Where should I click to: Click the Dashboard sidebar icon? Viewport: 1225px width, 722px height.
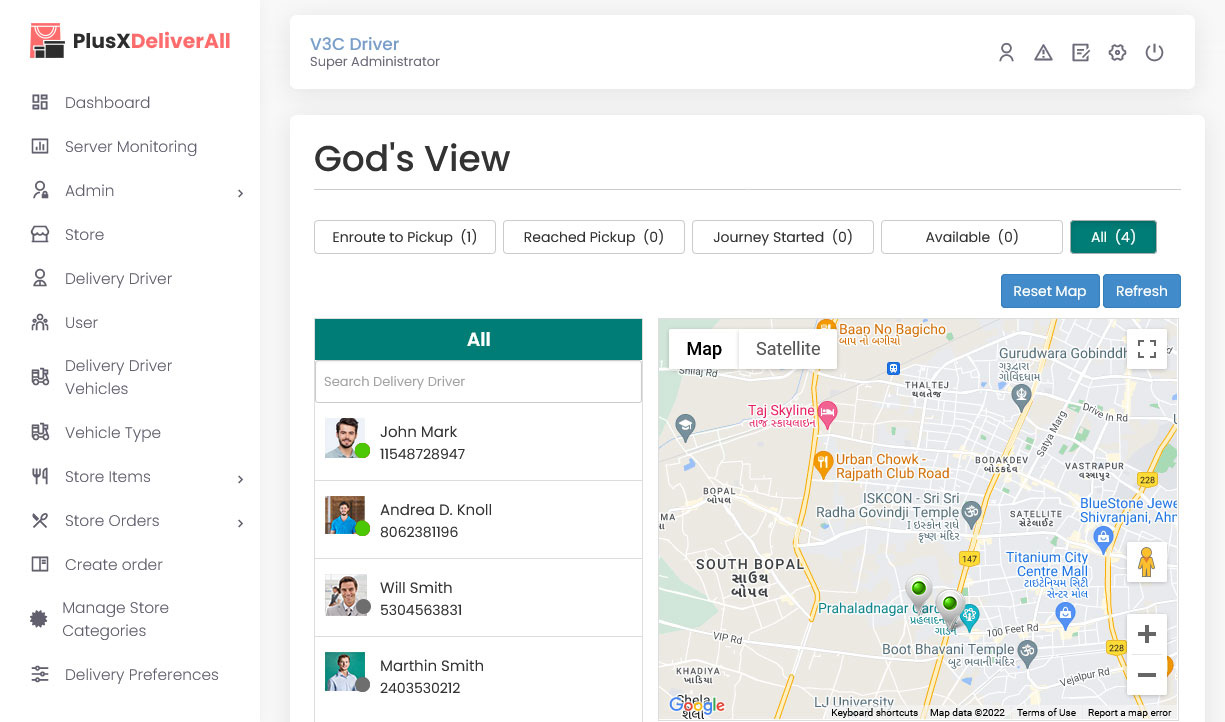[40, 102]
